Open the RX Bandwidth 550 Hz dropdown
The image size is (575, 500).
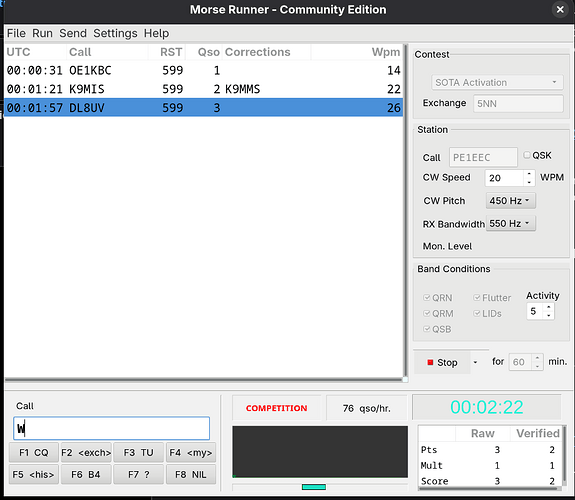510,223
